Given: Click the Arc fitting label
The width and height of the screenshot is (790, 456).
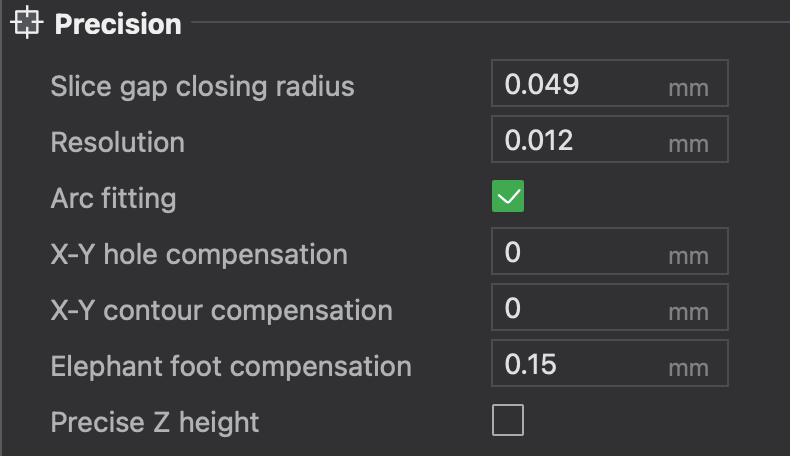Looking at the screenshot, I should coord(113,198).
